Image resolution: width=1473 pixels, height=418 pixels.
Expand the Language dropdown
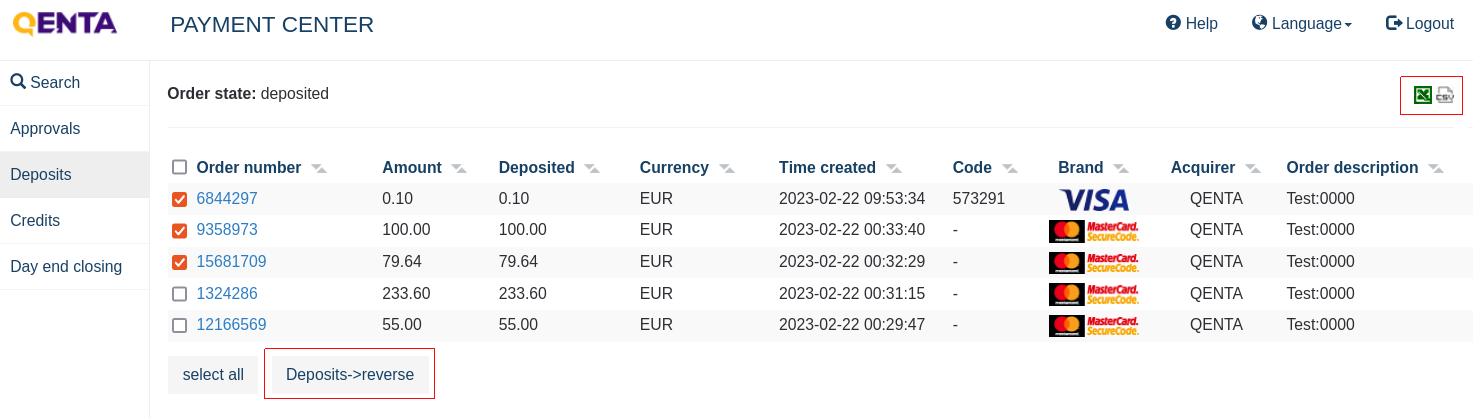(1302, 23)
